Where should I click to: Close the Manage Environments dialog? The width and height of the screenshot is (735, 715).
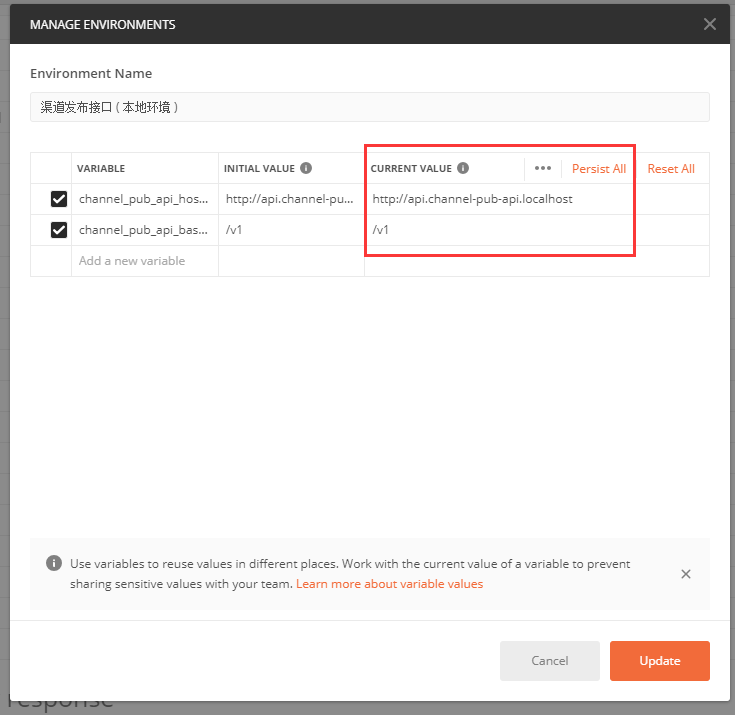coord(710,24)
